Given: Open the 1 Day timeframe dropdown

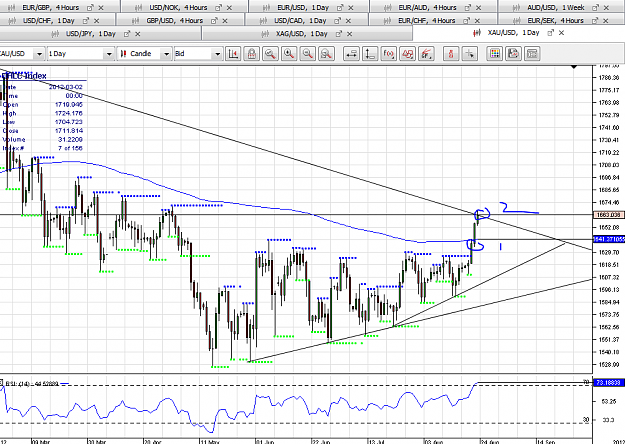Looking at the screenshot, I should [x=109, y=54].
